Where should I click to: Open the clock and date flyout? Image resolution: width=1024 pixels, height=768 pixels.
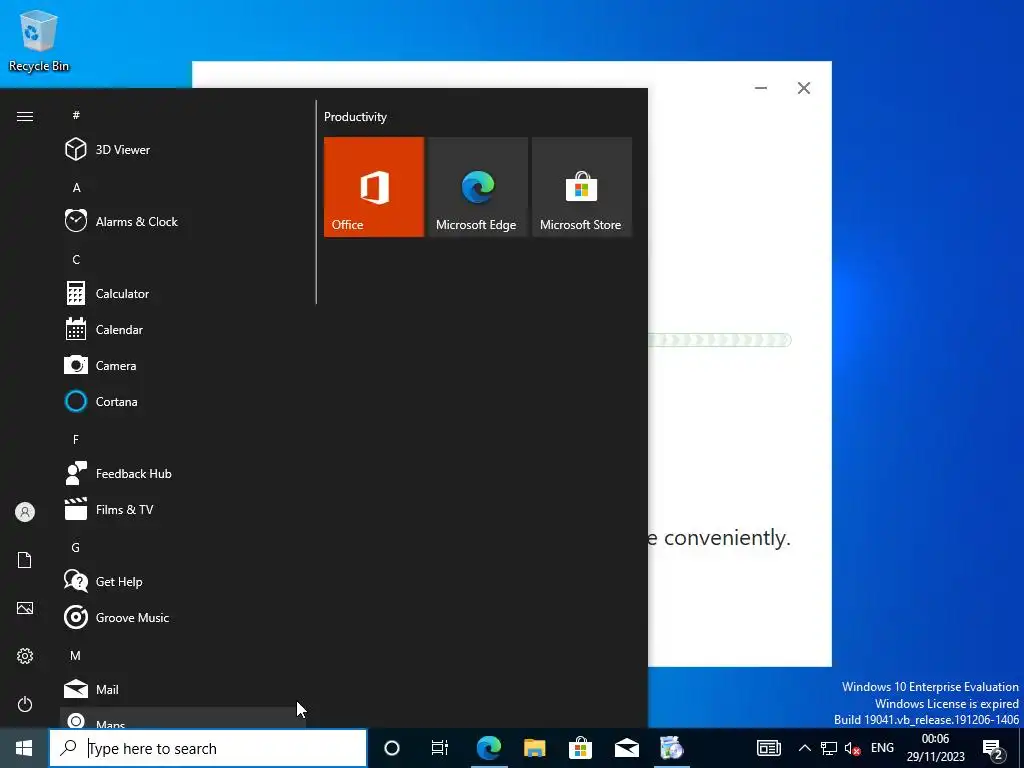point(935,748)
